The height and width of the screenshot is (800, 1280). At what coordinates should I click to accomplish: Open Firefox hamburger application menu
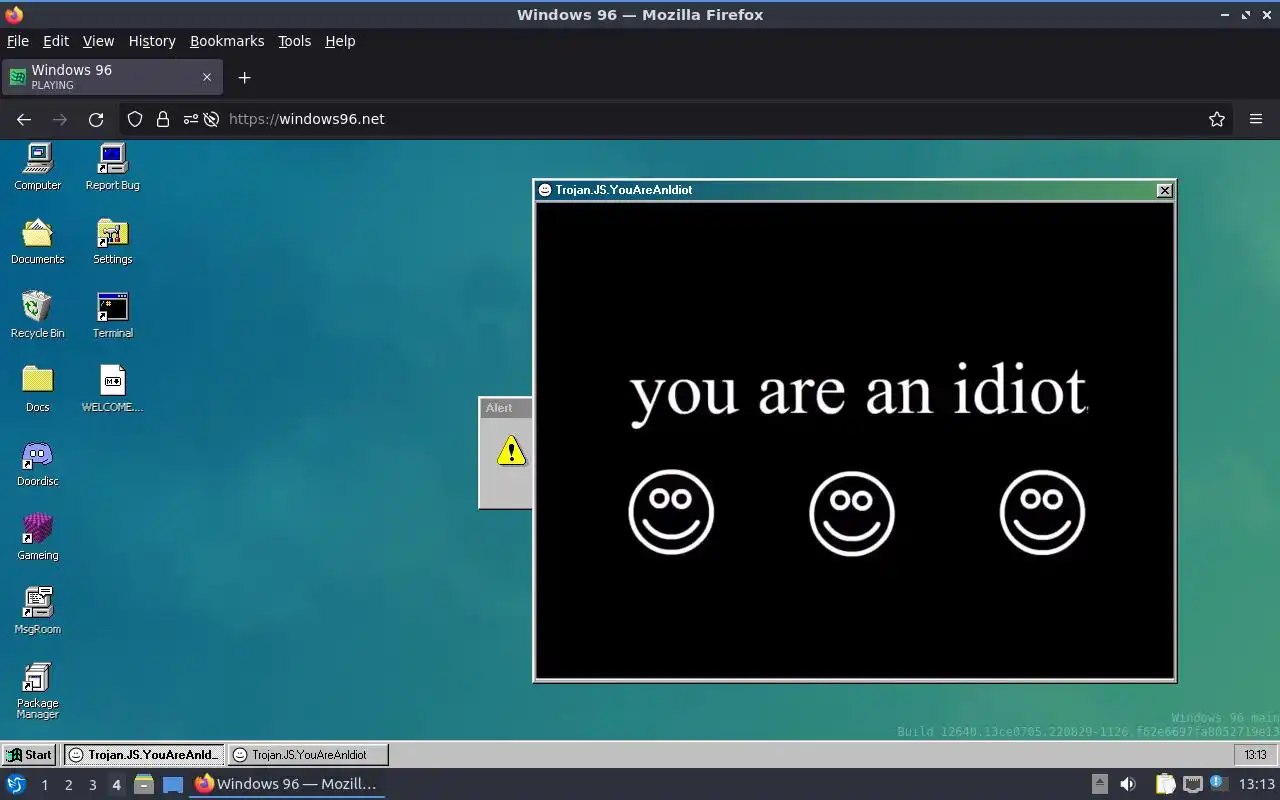click(x=1256, y=119)
